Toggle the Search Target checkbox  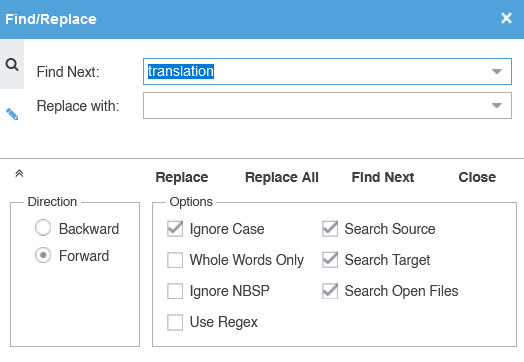pos(330,260)
